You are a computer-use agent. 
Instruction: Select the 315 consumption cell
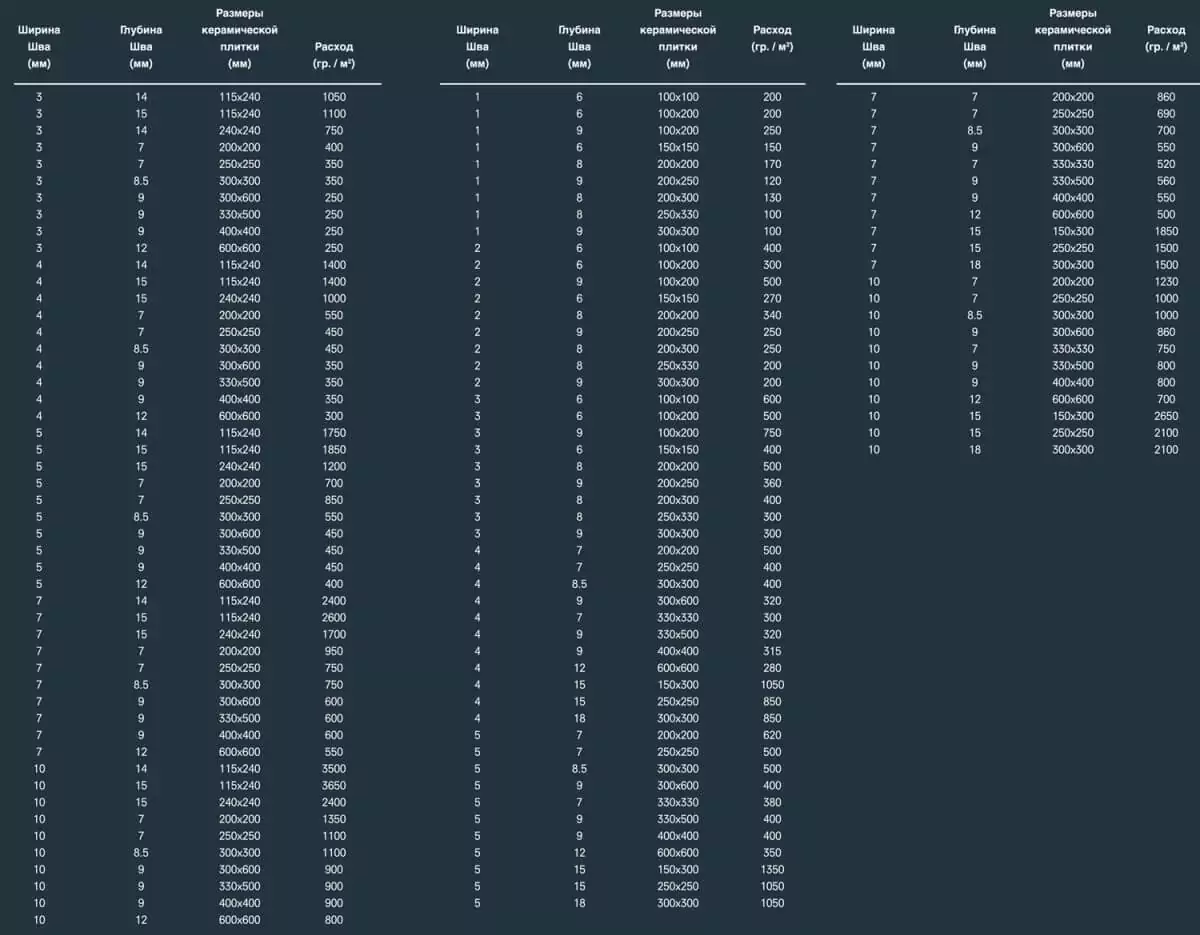point(772,651)
